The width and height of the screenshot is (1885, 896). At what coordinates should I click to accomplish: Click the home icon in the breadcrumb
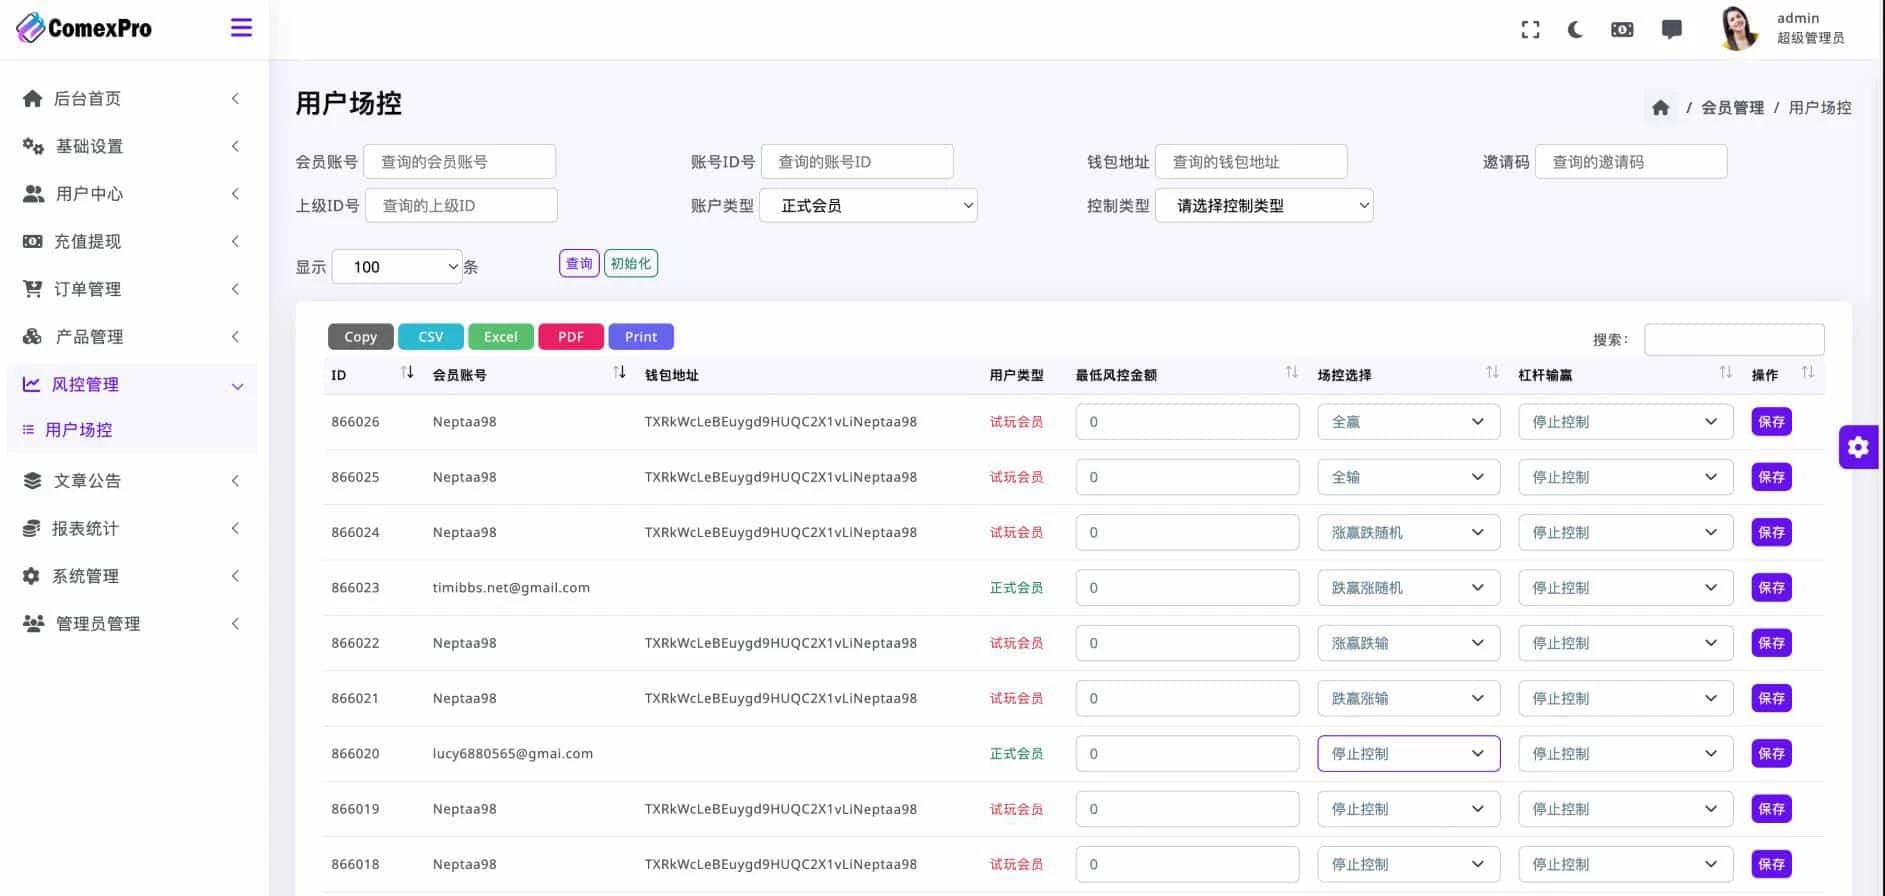point(1660,108)
